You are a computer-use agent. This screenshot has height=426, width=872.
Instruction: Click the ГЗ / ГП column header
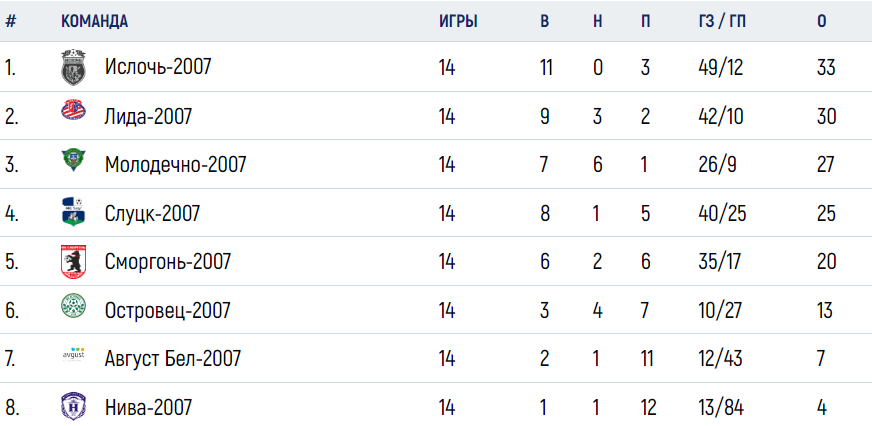[x=722, y=22]
